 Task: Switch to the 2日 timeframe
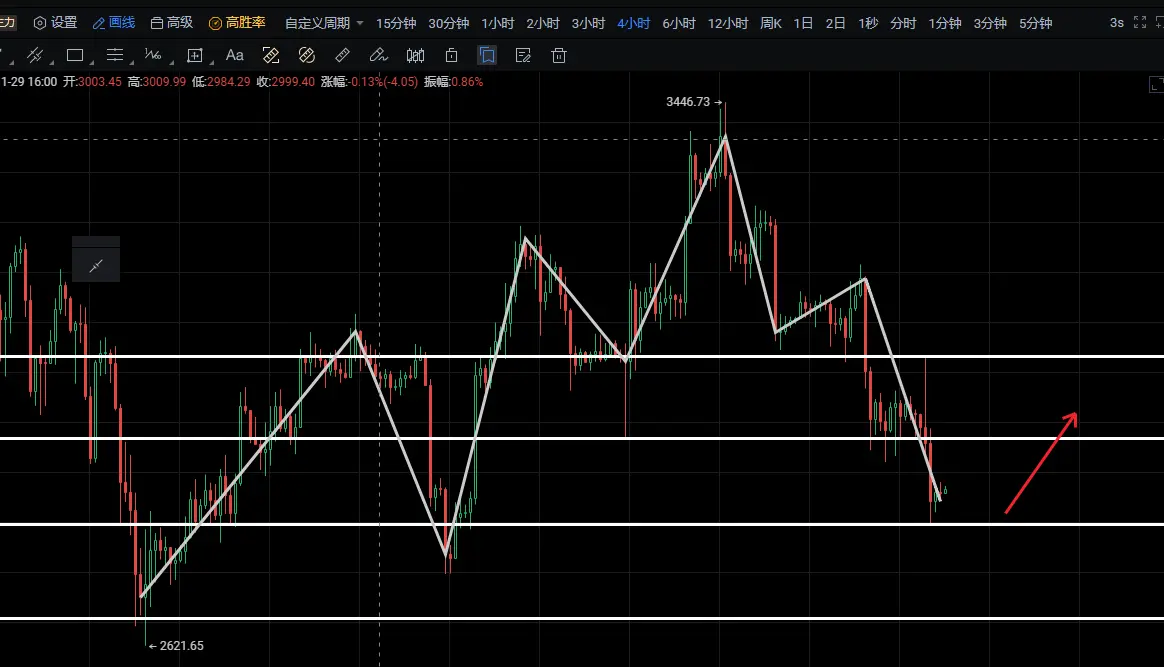[x=835, y=23]
